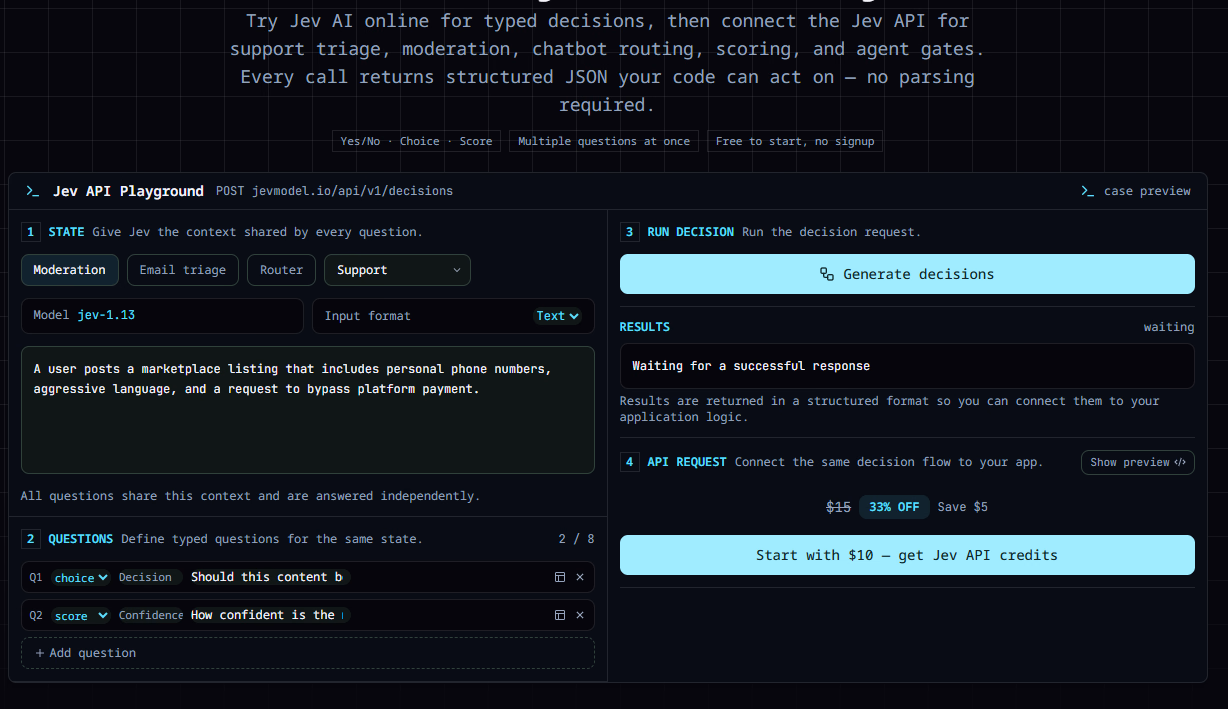Viewport: 1228px width, 709px height.
Task: Click the Generate decisions button
Action: 907,274
